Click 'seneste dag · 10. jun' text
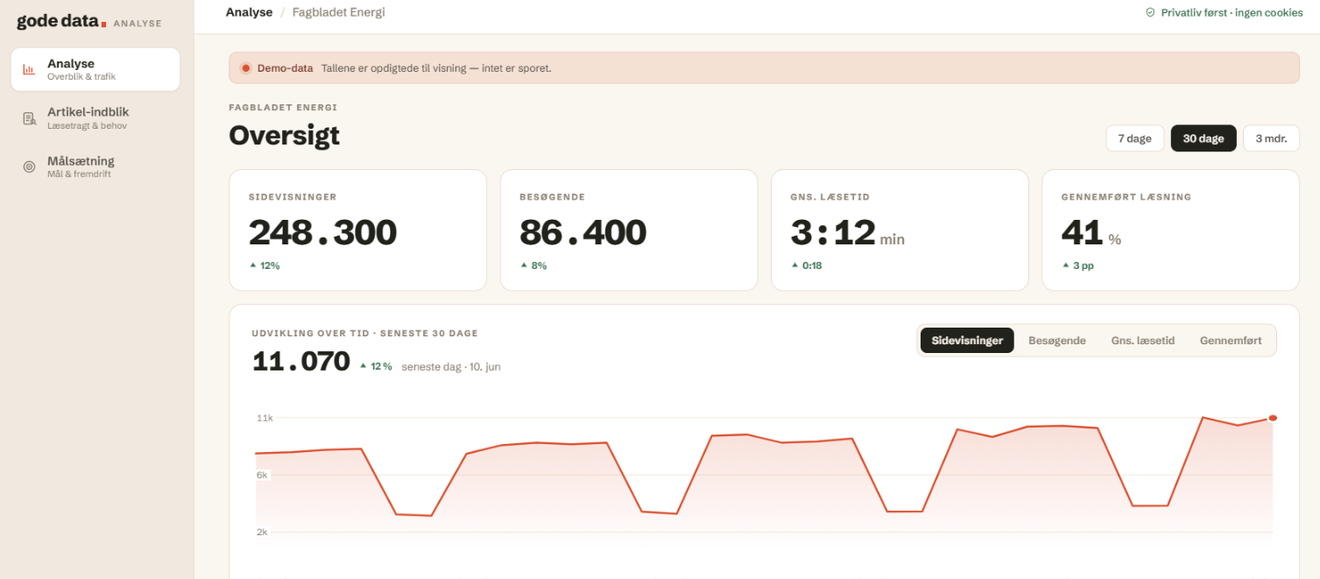The image size is (1320, 579). click(451, 367)
